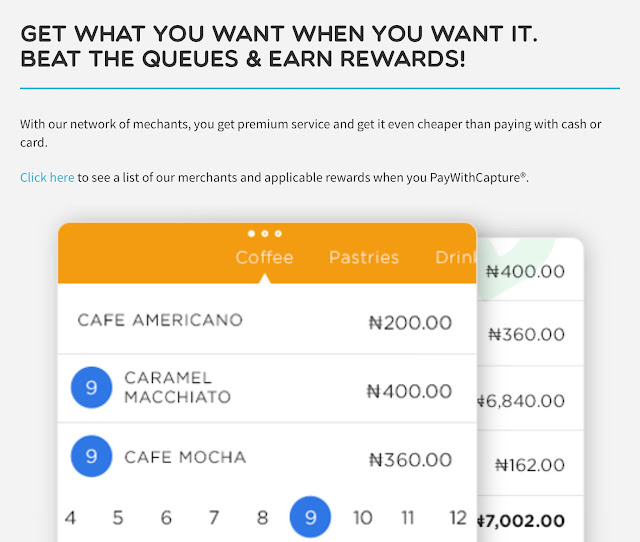The image size is (640, 542).
Task: Pick quantity 10 on the number selector
Action: pyautogui.click(x=362, y=518)
